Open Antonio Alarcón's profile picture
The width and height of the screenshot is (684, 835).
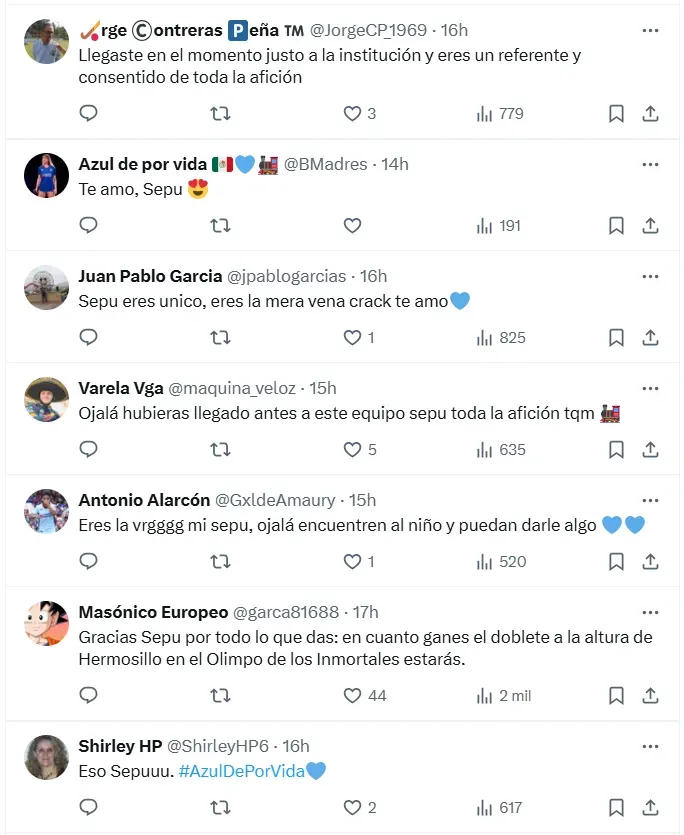pyautogui.click(x=46, y=511)
